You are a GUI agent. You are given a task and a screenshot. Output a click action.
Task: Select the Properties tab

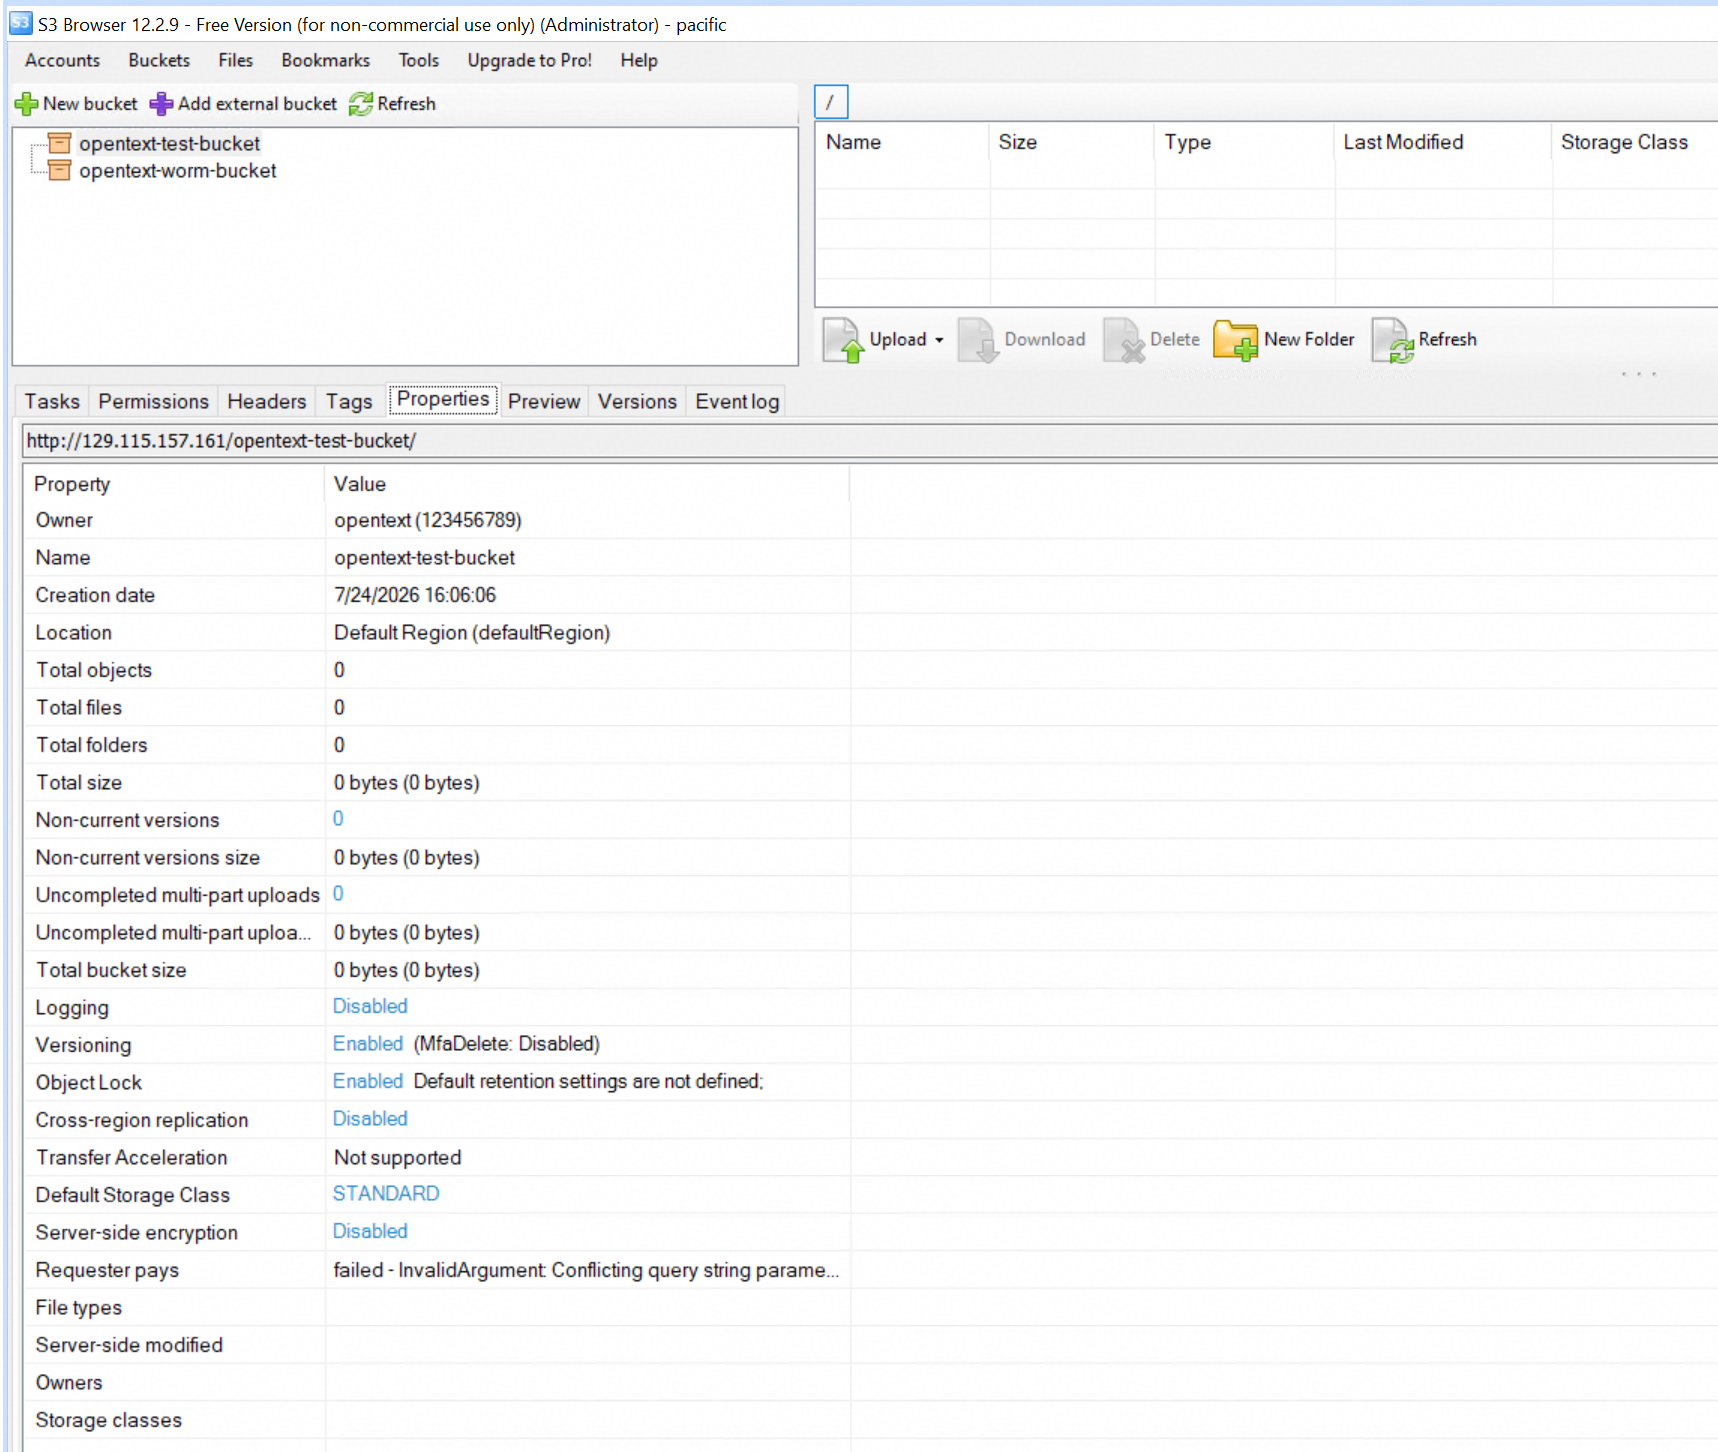(x=443, y=399)
